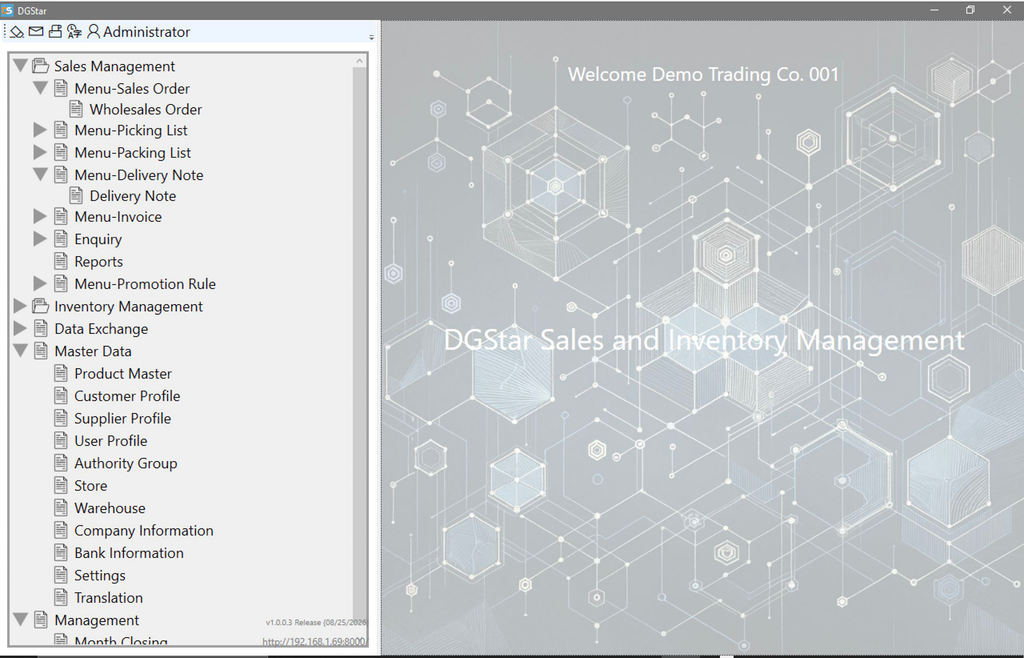Click the Wholesales Order document icon
1024x658 pixels.
click(x=76, y=109)
